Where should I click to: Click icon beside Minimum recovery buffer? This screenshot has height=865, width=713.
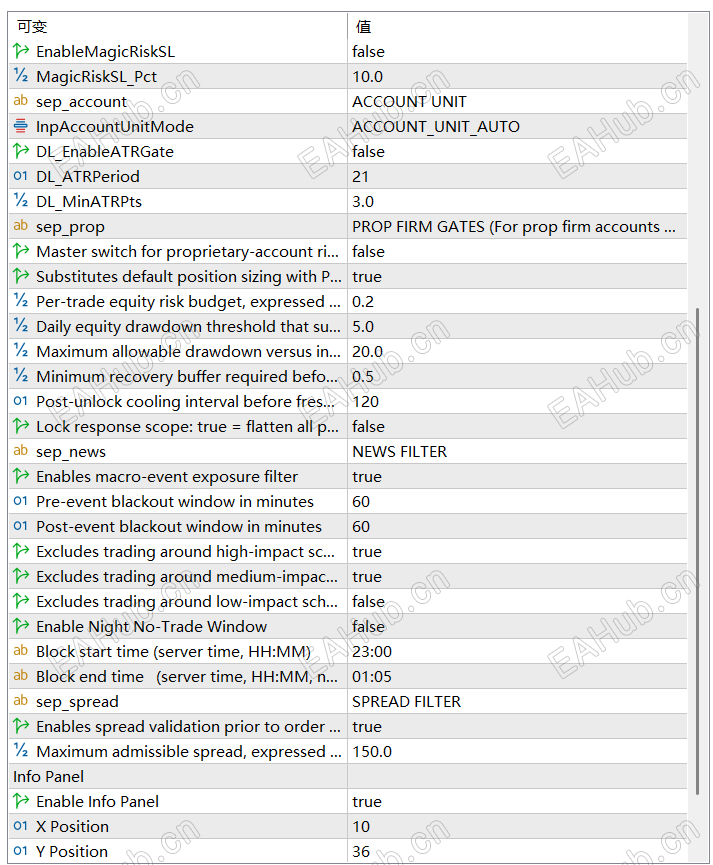point(21,376)
